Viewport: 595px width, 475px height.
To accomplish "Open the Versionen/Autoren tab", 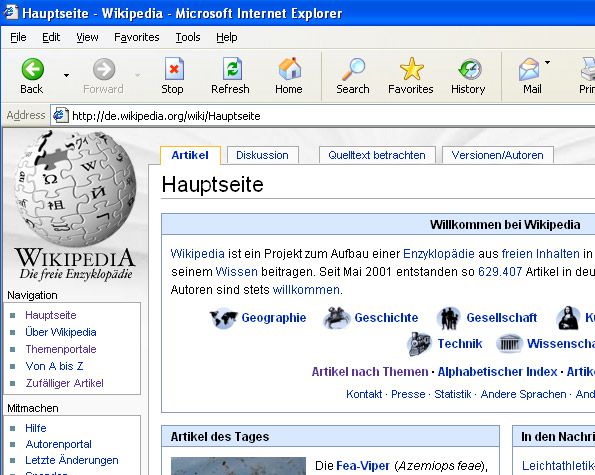I will click(497, 155).
